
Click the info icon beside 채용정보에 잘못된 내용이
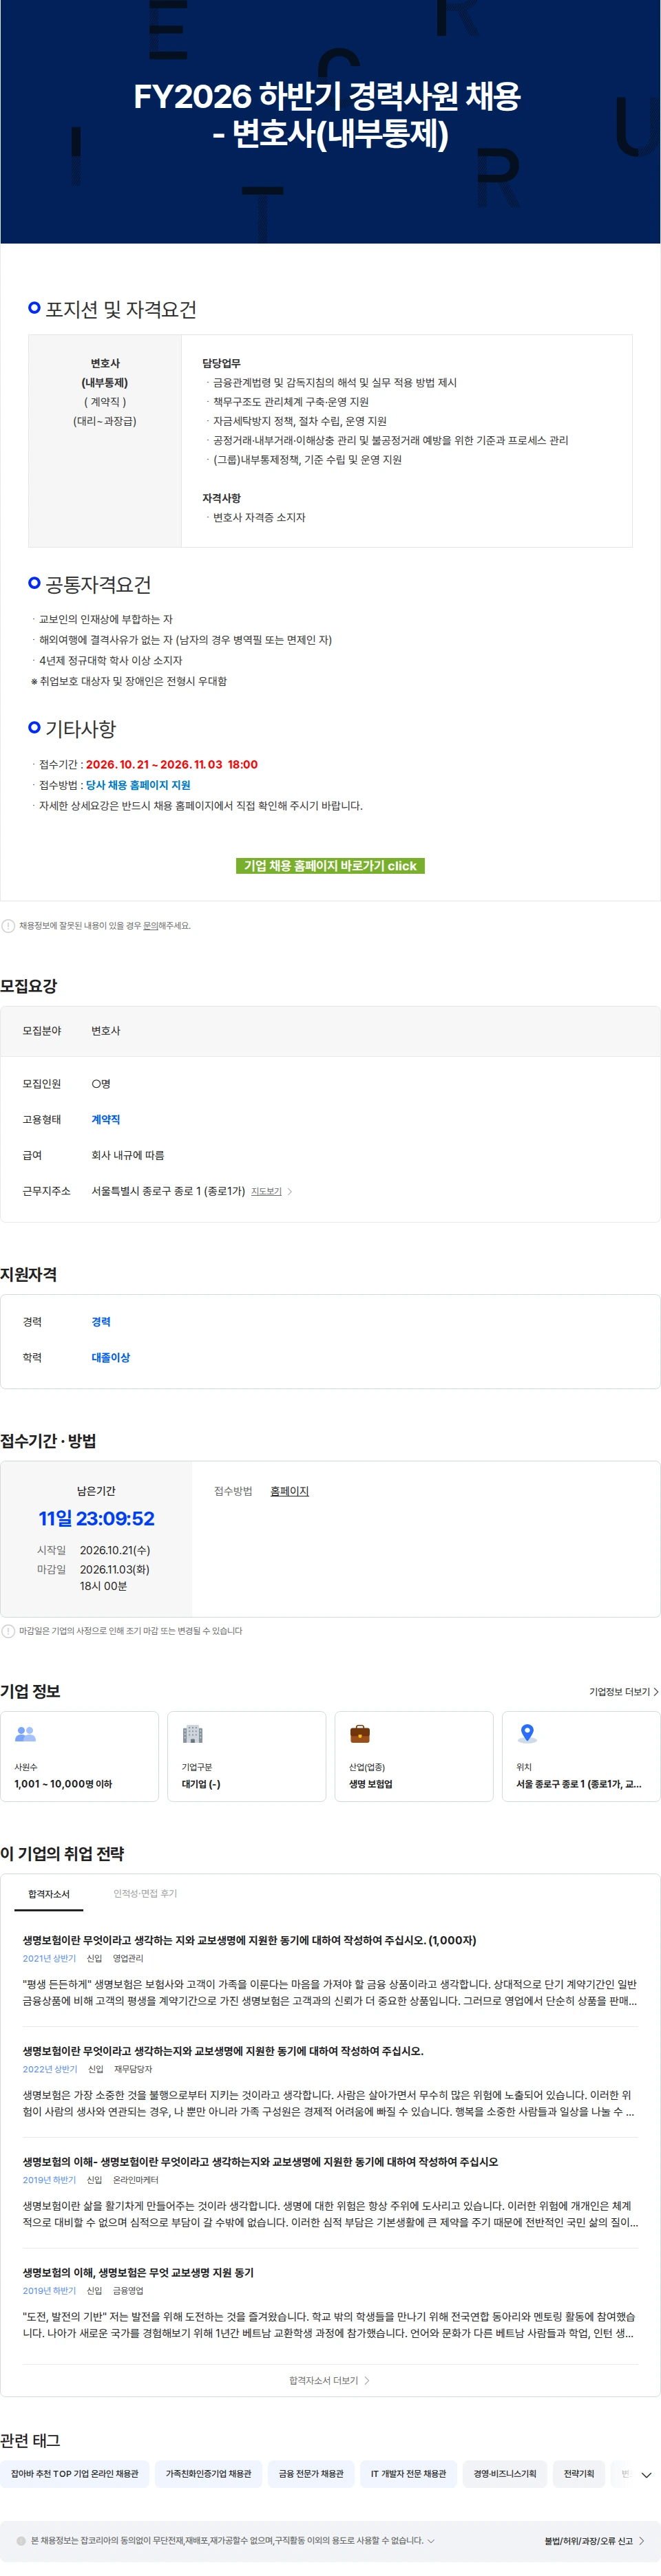coord(8,926)
